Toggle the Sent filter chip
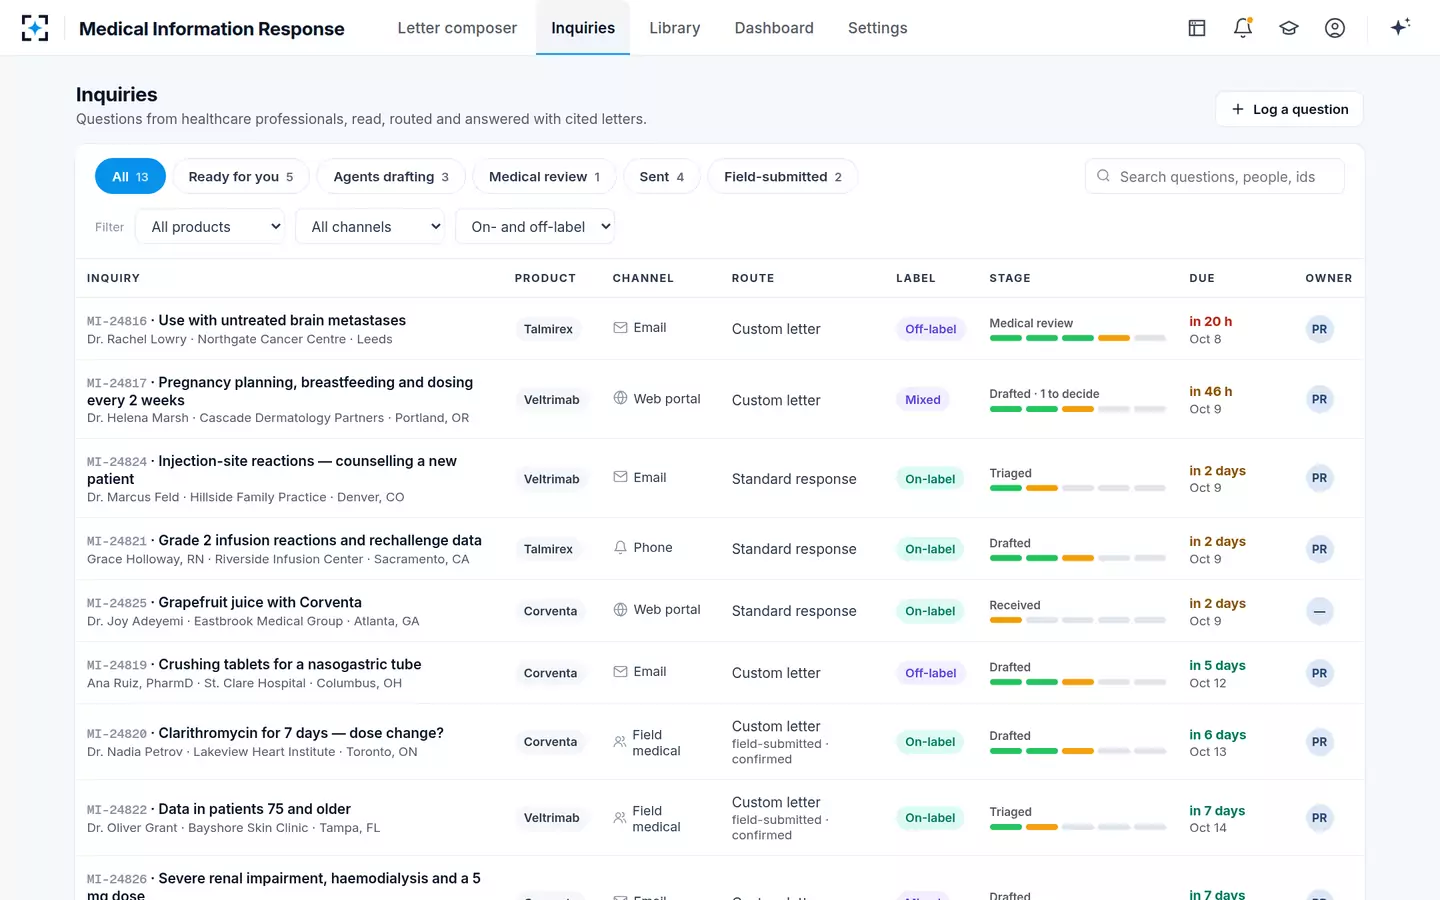The image size is (1440, 900). [662, 177]
